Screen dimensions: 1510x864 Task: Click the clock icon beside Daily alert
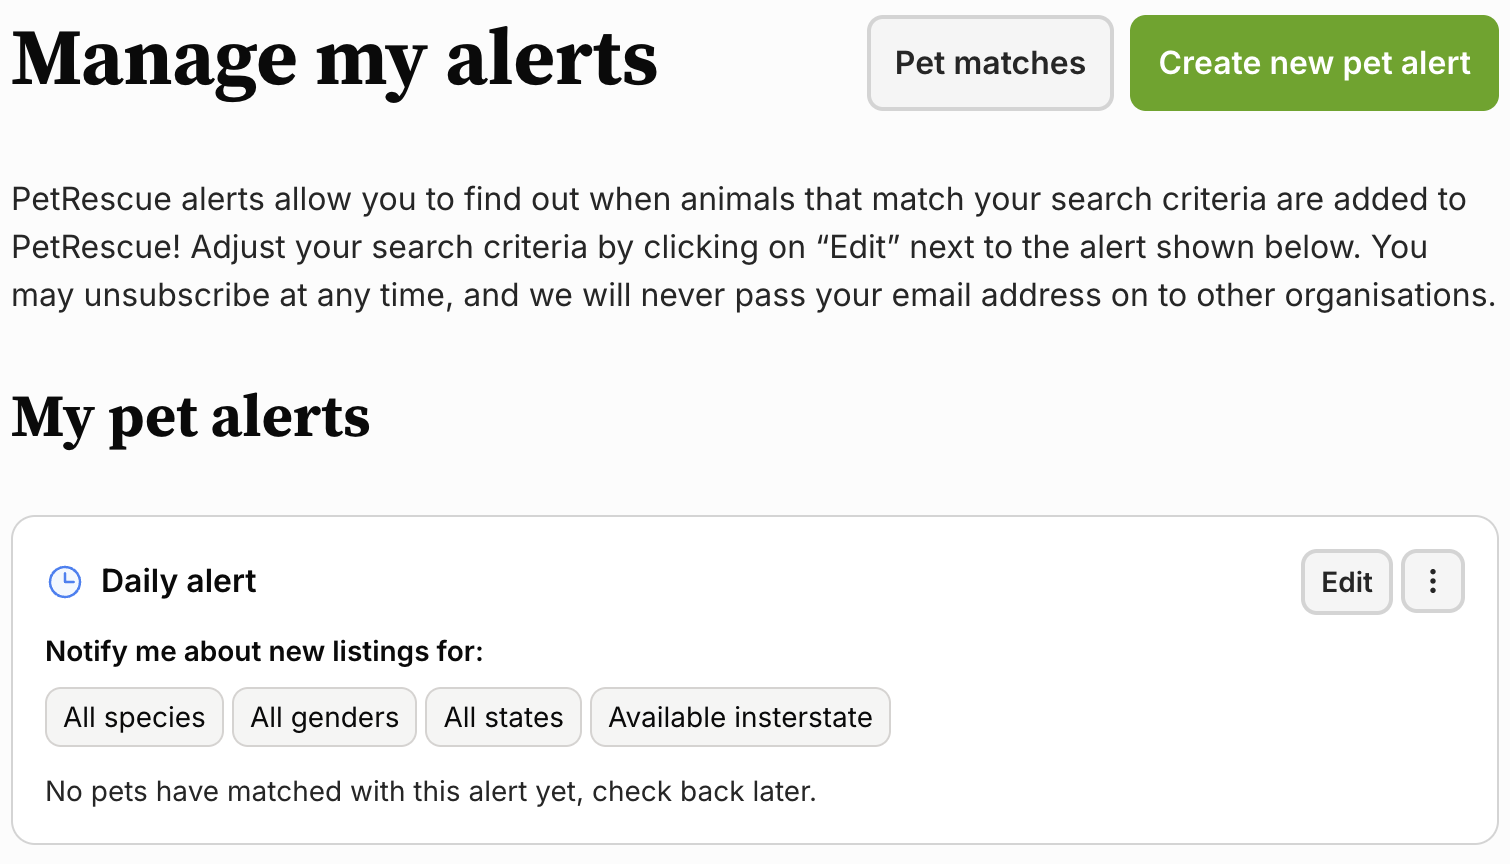65,582
